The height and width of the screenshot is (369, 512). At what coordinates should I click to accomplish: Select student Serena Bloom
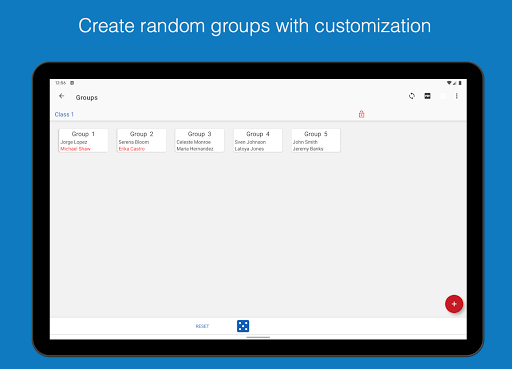tap(134, 142)
